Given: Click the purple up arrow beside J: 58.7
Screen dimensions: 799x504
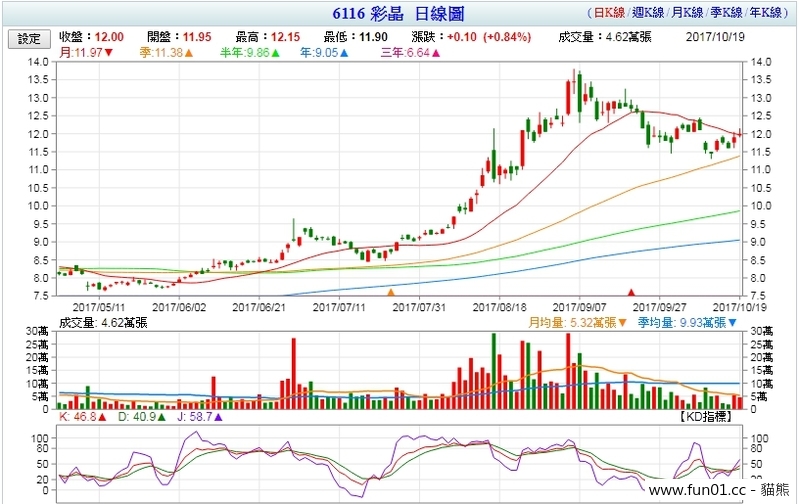Looking at the screenshot, I should (218, 417).
